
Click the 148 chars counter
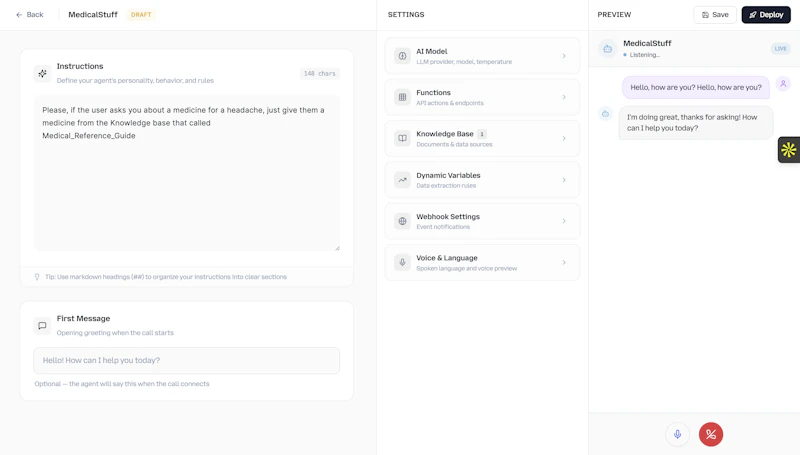coord(319,73)
